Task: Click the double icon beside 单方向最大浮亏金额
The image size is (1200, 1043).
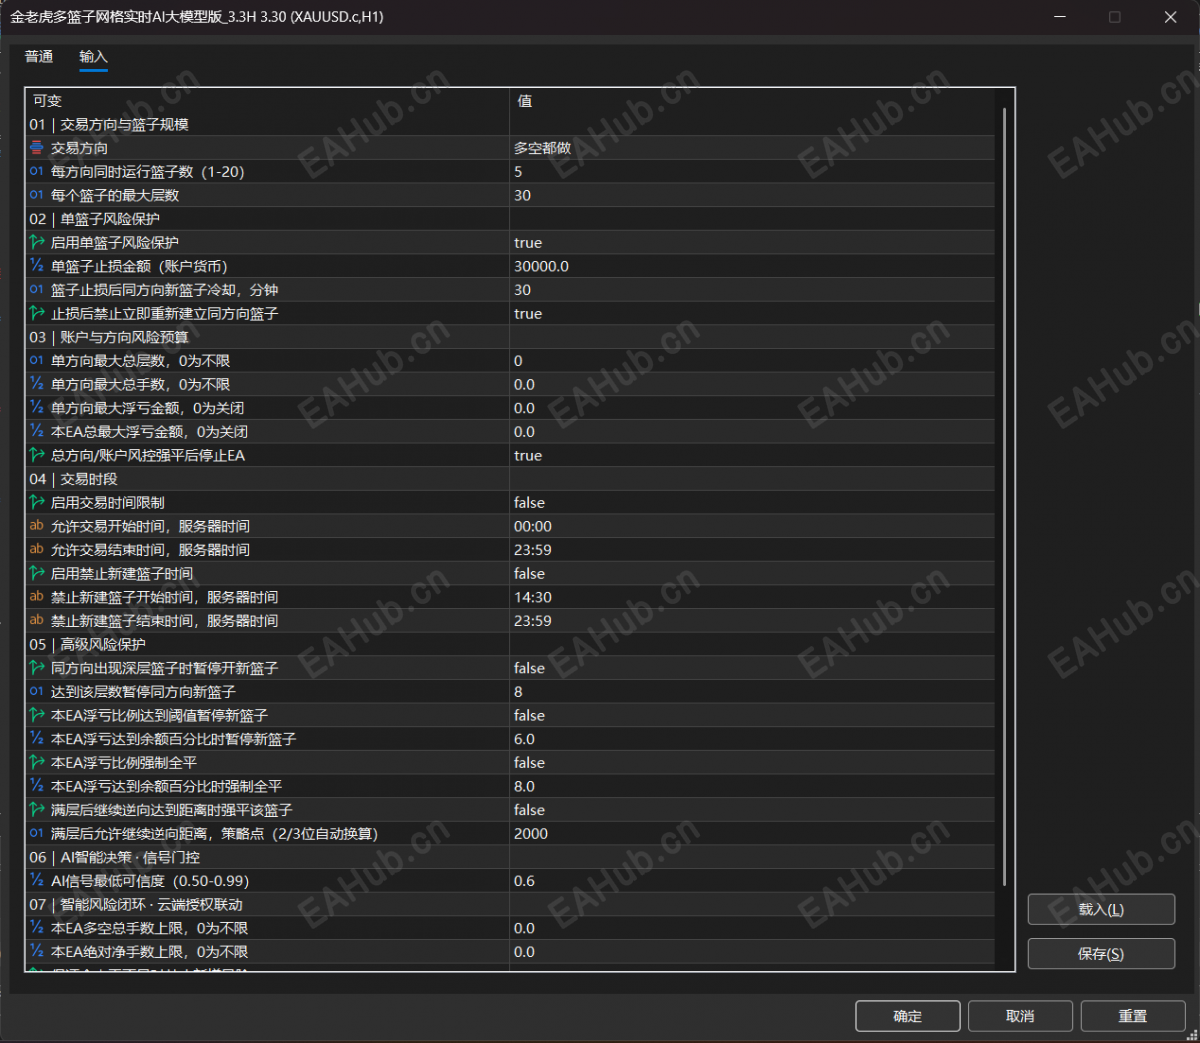Action: click(37, 408)
